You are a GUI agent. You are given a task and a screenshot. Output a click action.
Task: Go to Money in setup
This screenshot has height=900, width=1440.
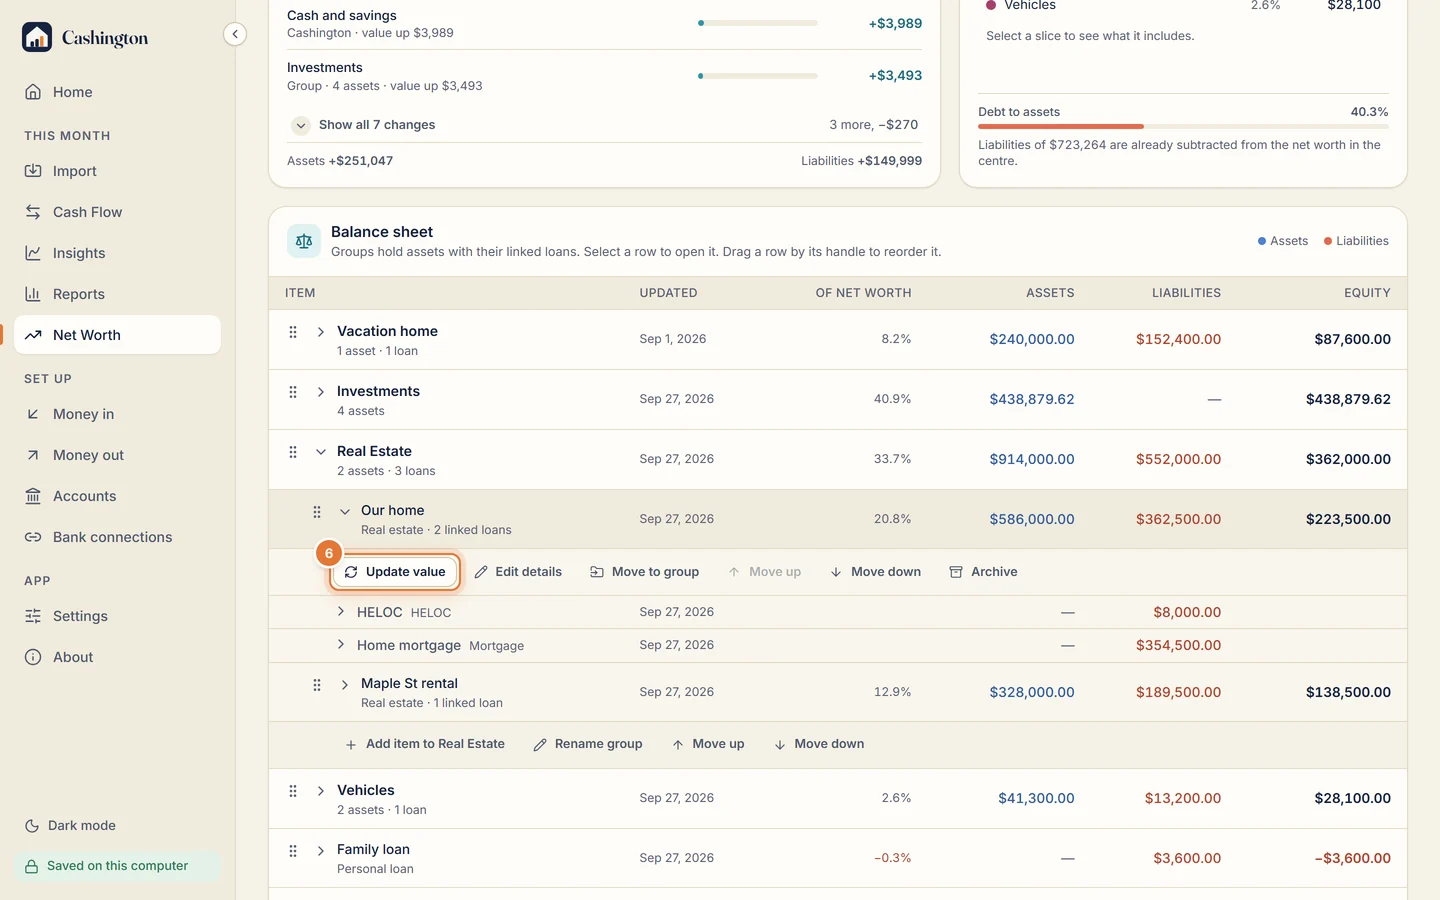tap(118, 414)
